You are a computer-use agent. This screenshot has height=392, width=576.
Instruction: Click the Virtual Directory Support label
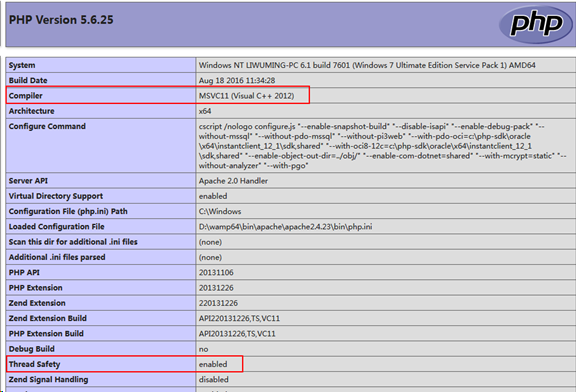(56, 196)
